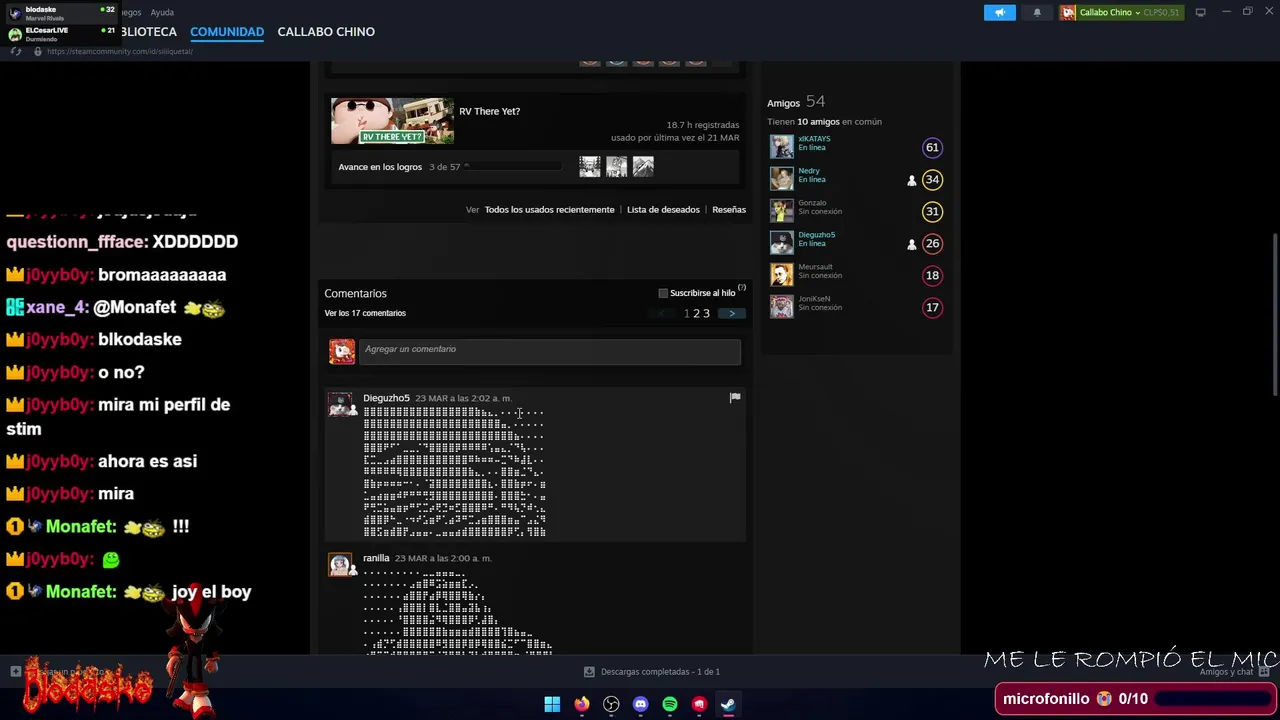Reload the page with refresh icon
Viewport: 1280px width, 720px height.
(16, 51)
